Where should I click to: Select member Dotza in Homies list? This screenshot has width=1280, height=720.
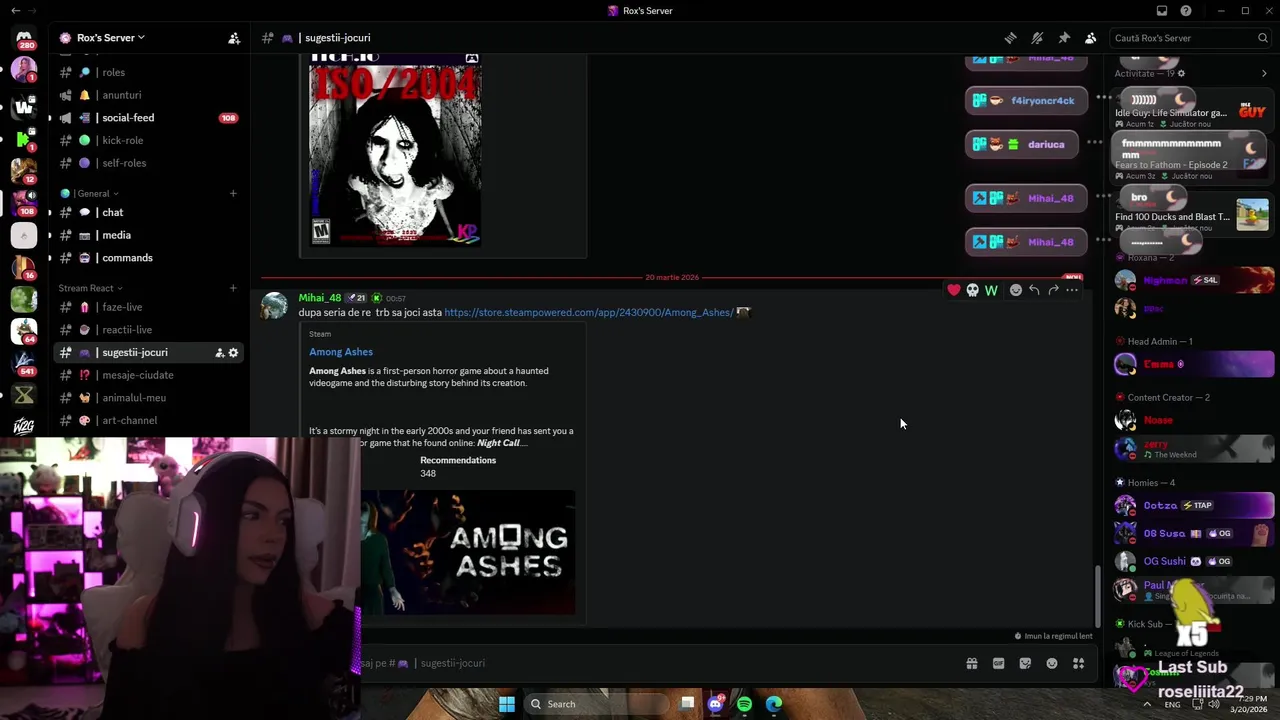(1195, 505)
